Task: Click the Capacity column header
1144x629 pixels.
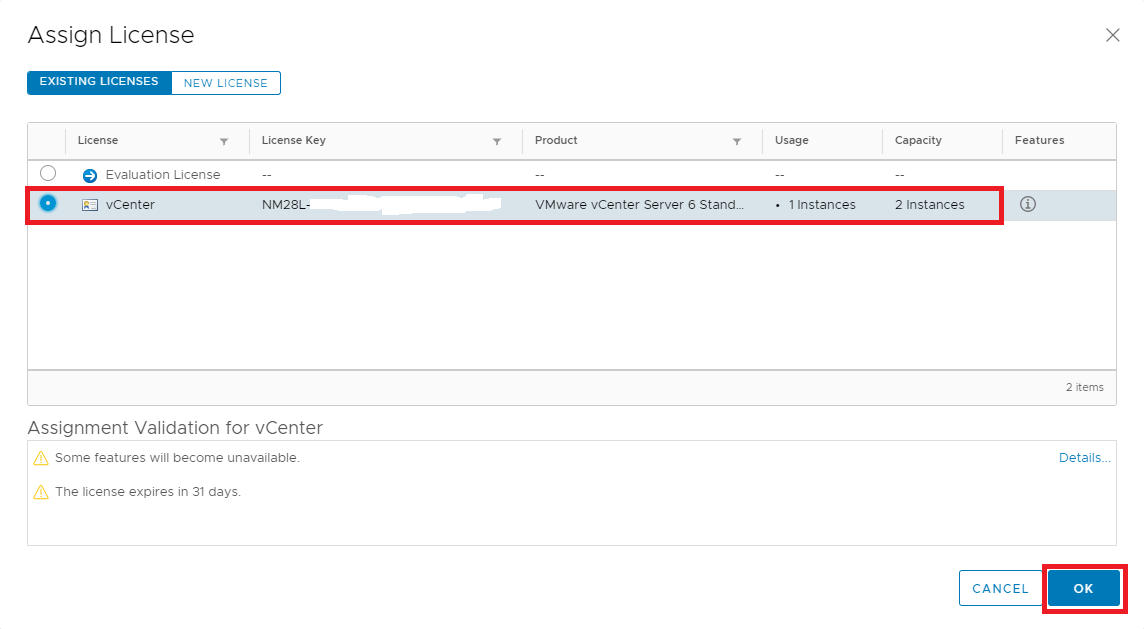Action: point(918,140)
